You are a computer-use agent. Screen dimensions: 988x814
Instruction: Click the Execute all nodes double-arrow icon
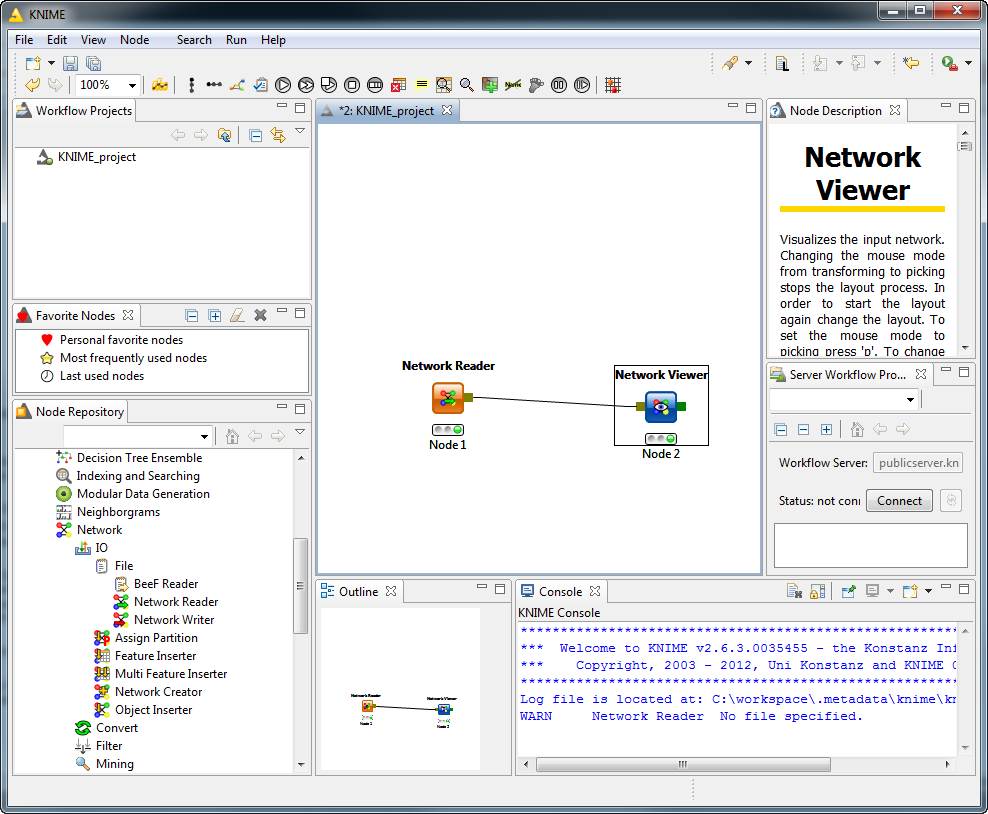pyautogui.click(x=306, y=84)
